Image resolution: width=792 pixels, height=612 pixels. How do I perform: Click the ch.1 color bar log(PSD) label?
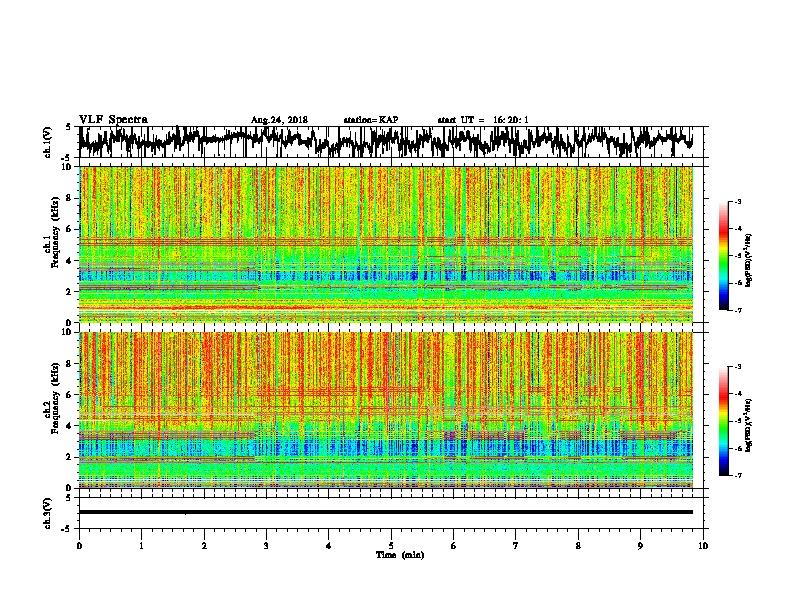point(749,261)
